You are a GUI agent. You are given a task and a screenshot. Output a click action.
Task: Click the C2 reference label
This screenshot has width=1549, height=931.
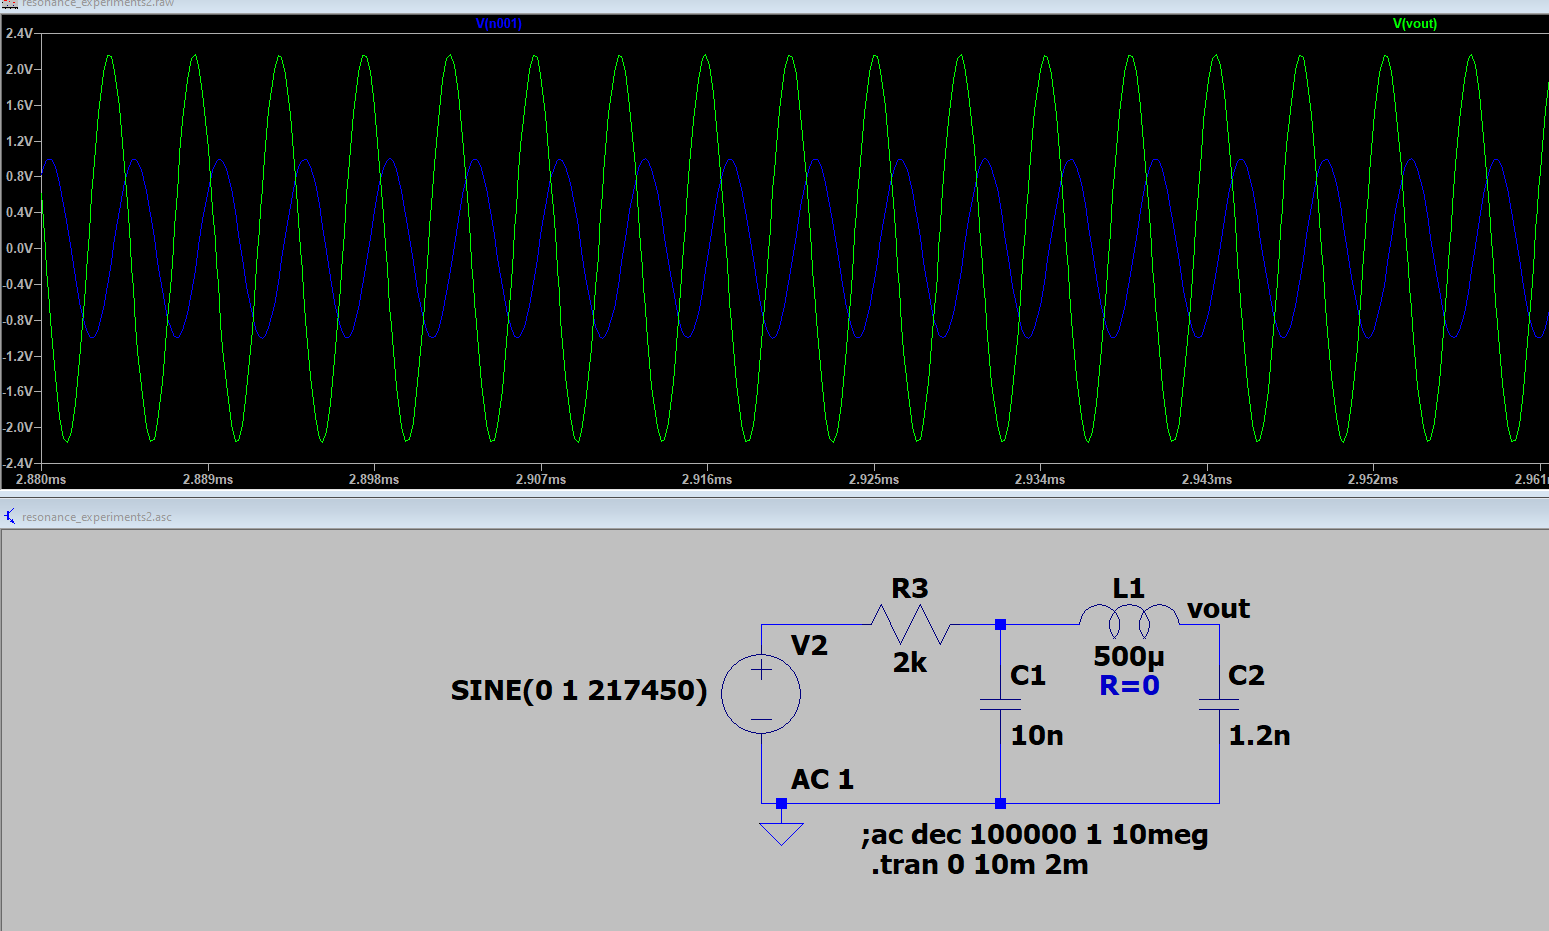point(1246,675)
